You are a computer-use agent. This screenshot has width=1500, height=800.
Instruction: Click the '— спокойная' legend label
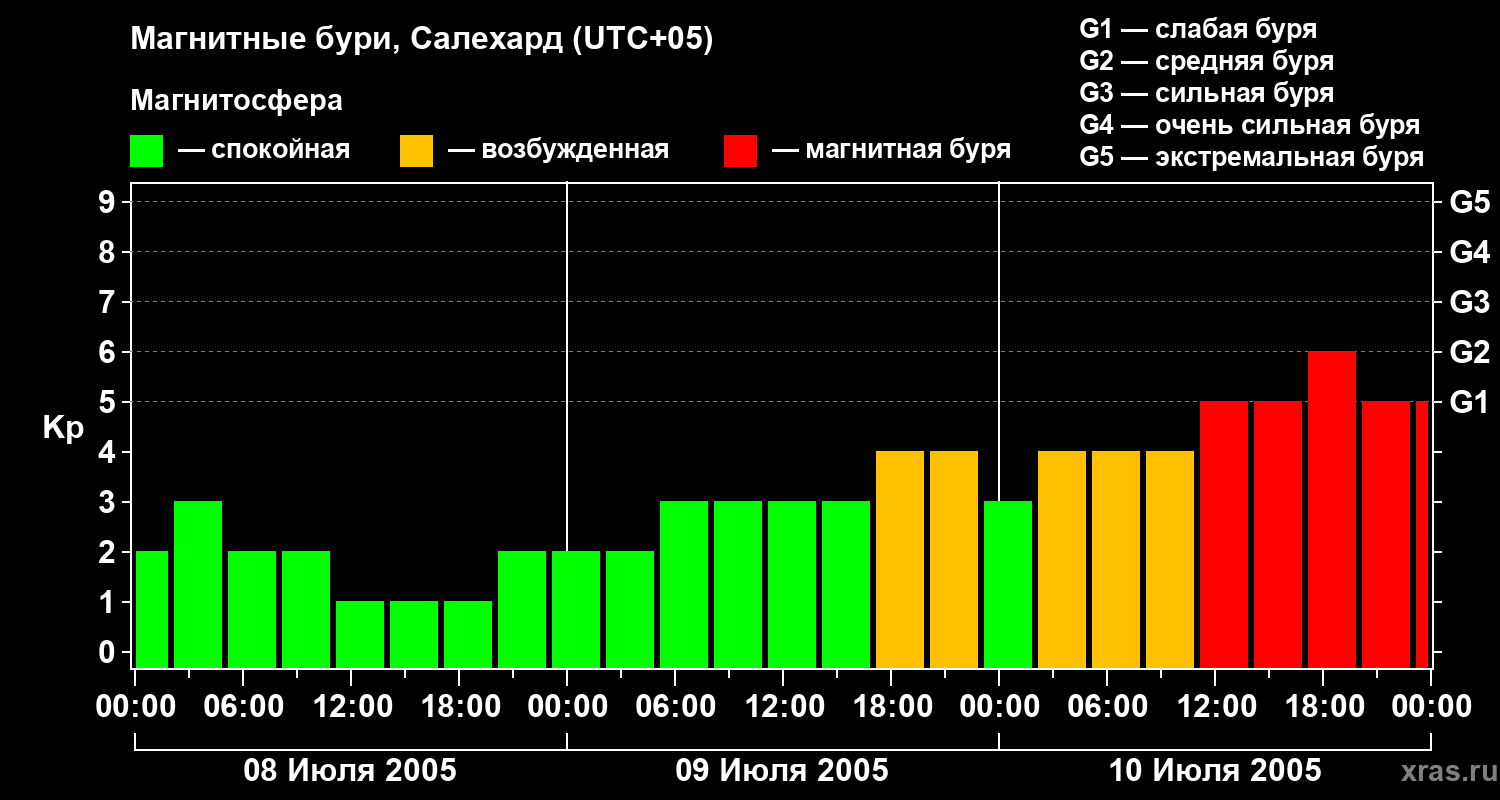[264, 150]
